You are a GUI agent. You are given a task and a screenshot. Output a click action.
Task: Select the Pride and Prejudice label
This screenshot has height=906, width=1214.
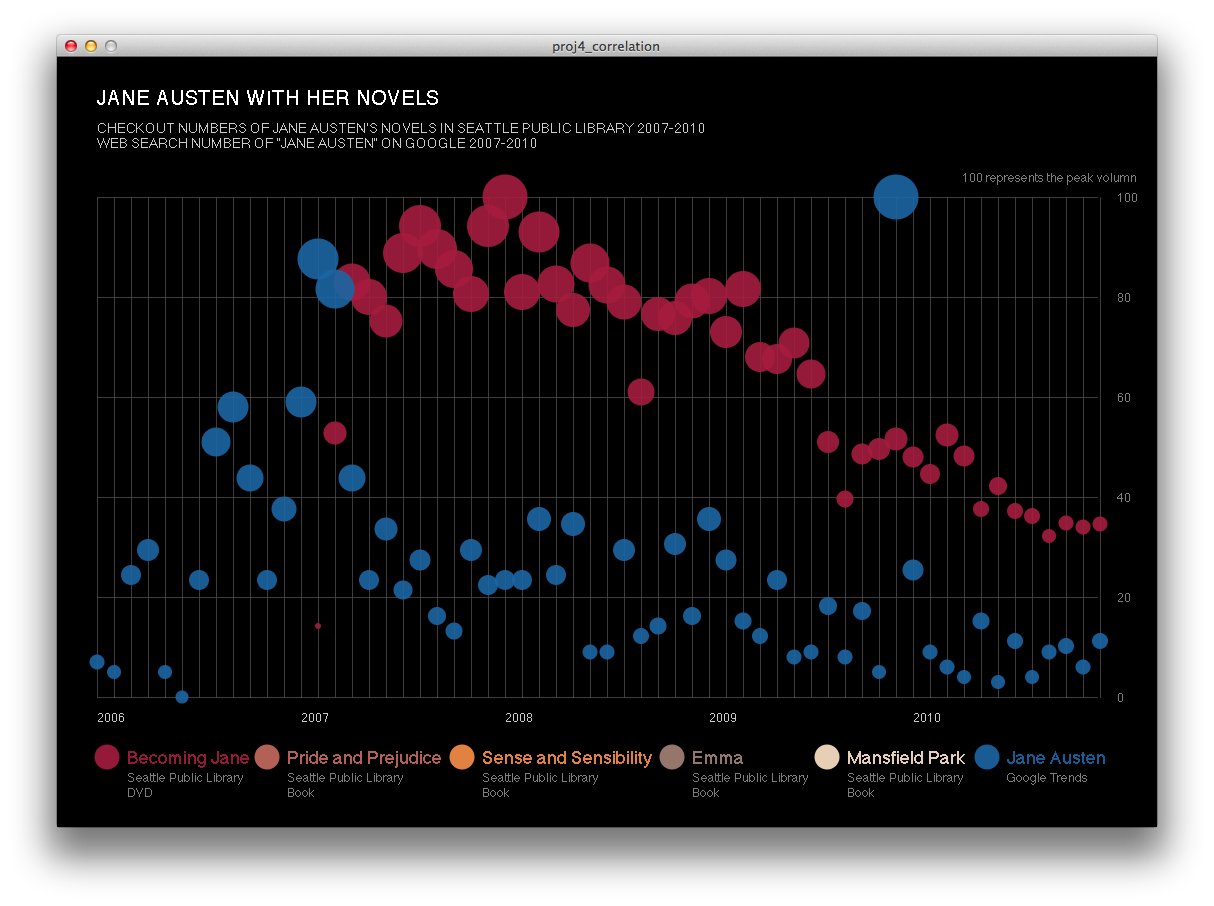[x=364, y=758]
